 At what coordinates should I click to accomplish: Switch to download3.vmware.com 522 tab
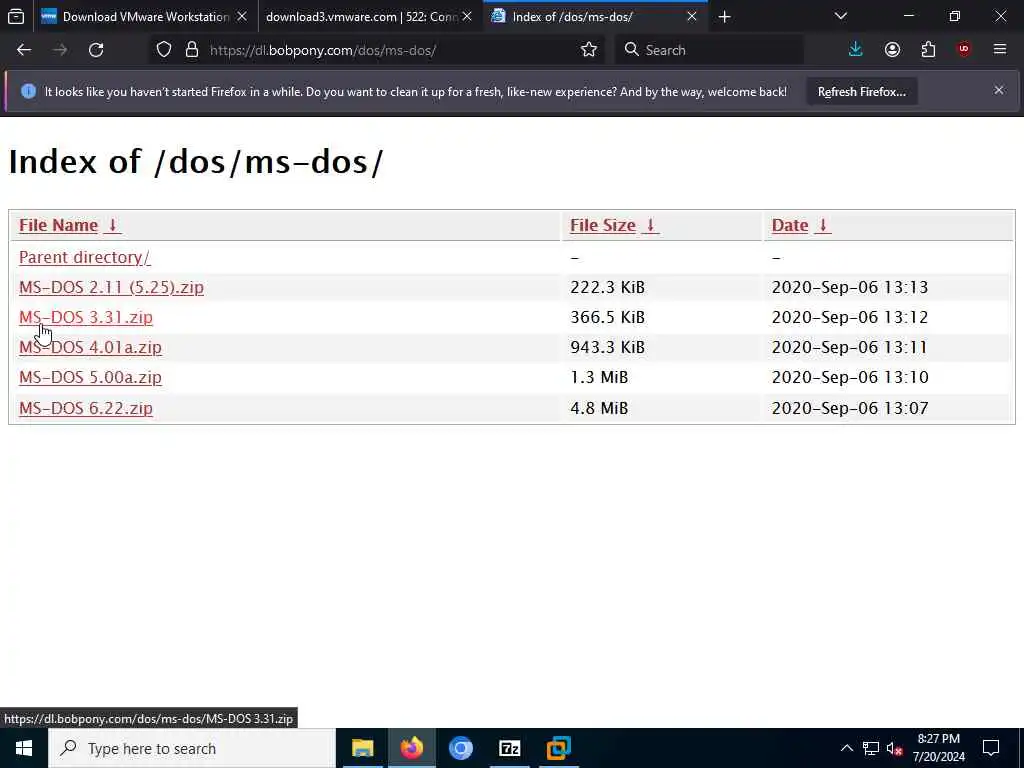tap(362, 16)
